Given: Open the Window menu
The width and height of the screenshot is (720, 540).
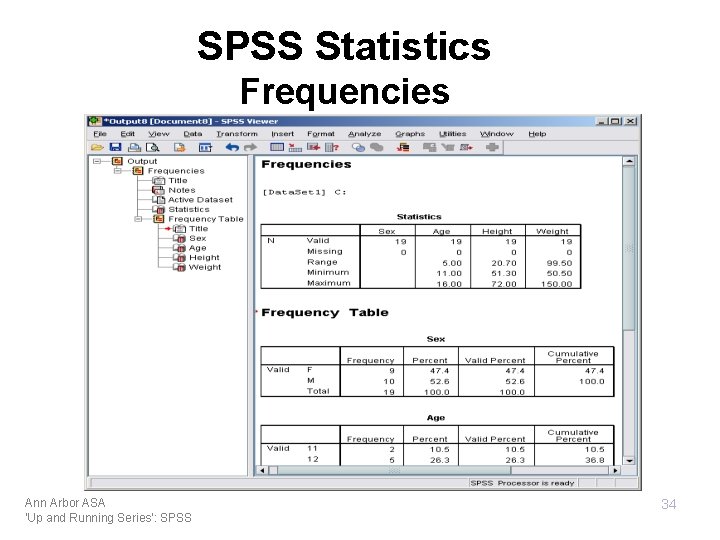Looking at the screenshot, I should pyautogui.click(x=497, y=134).
